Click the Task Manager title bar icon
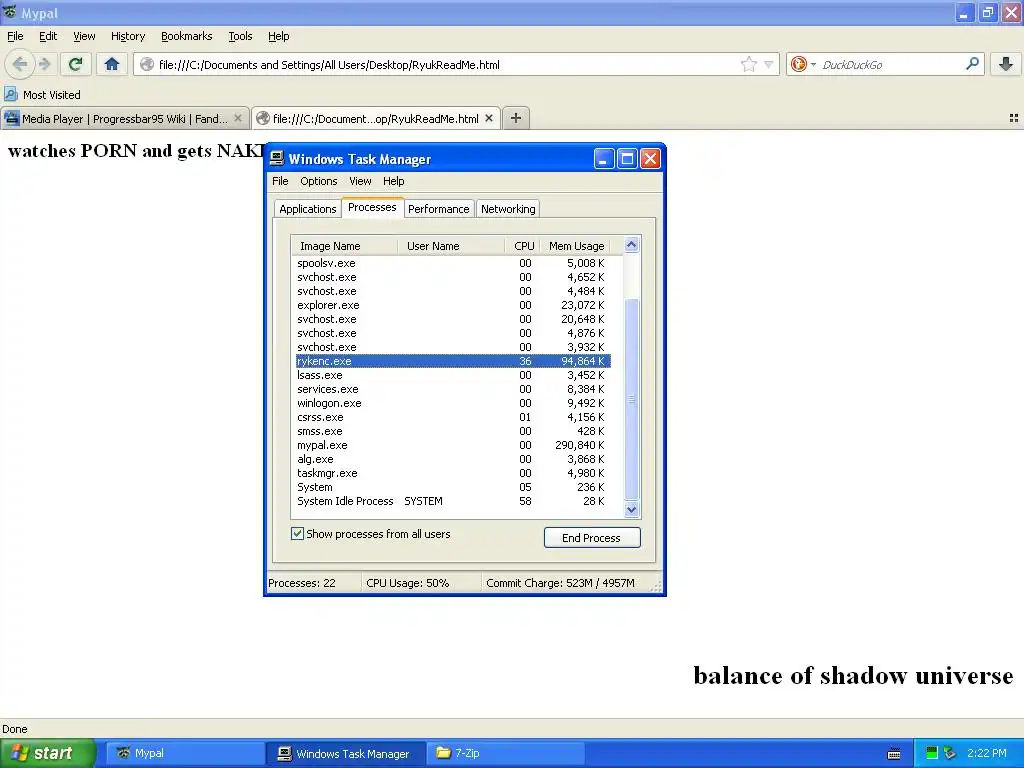 278,159
